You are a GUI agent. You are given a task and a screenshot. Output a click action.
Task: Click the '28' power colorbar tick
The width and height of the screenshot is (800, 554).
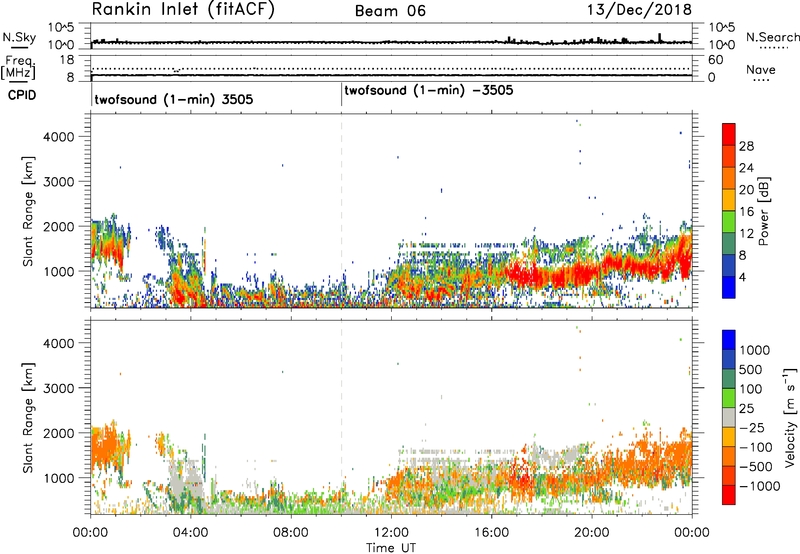[x=746, y=146]
